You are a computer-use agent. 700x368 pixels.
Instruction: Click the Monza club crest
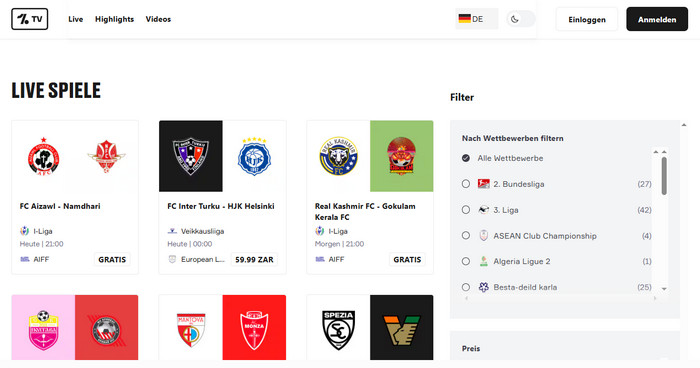(x=254, y=330)
